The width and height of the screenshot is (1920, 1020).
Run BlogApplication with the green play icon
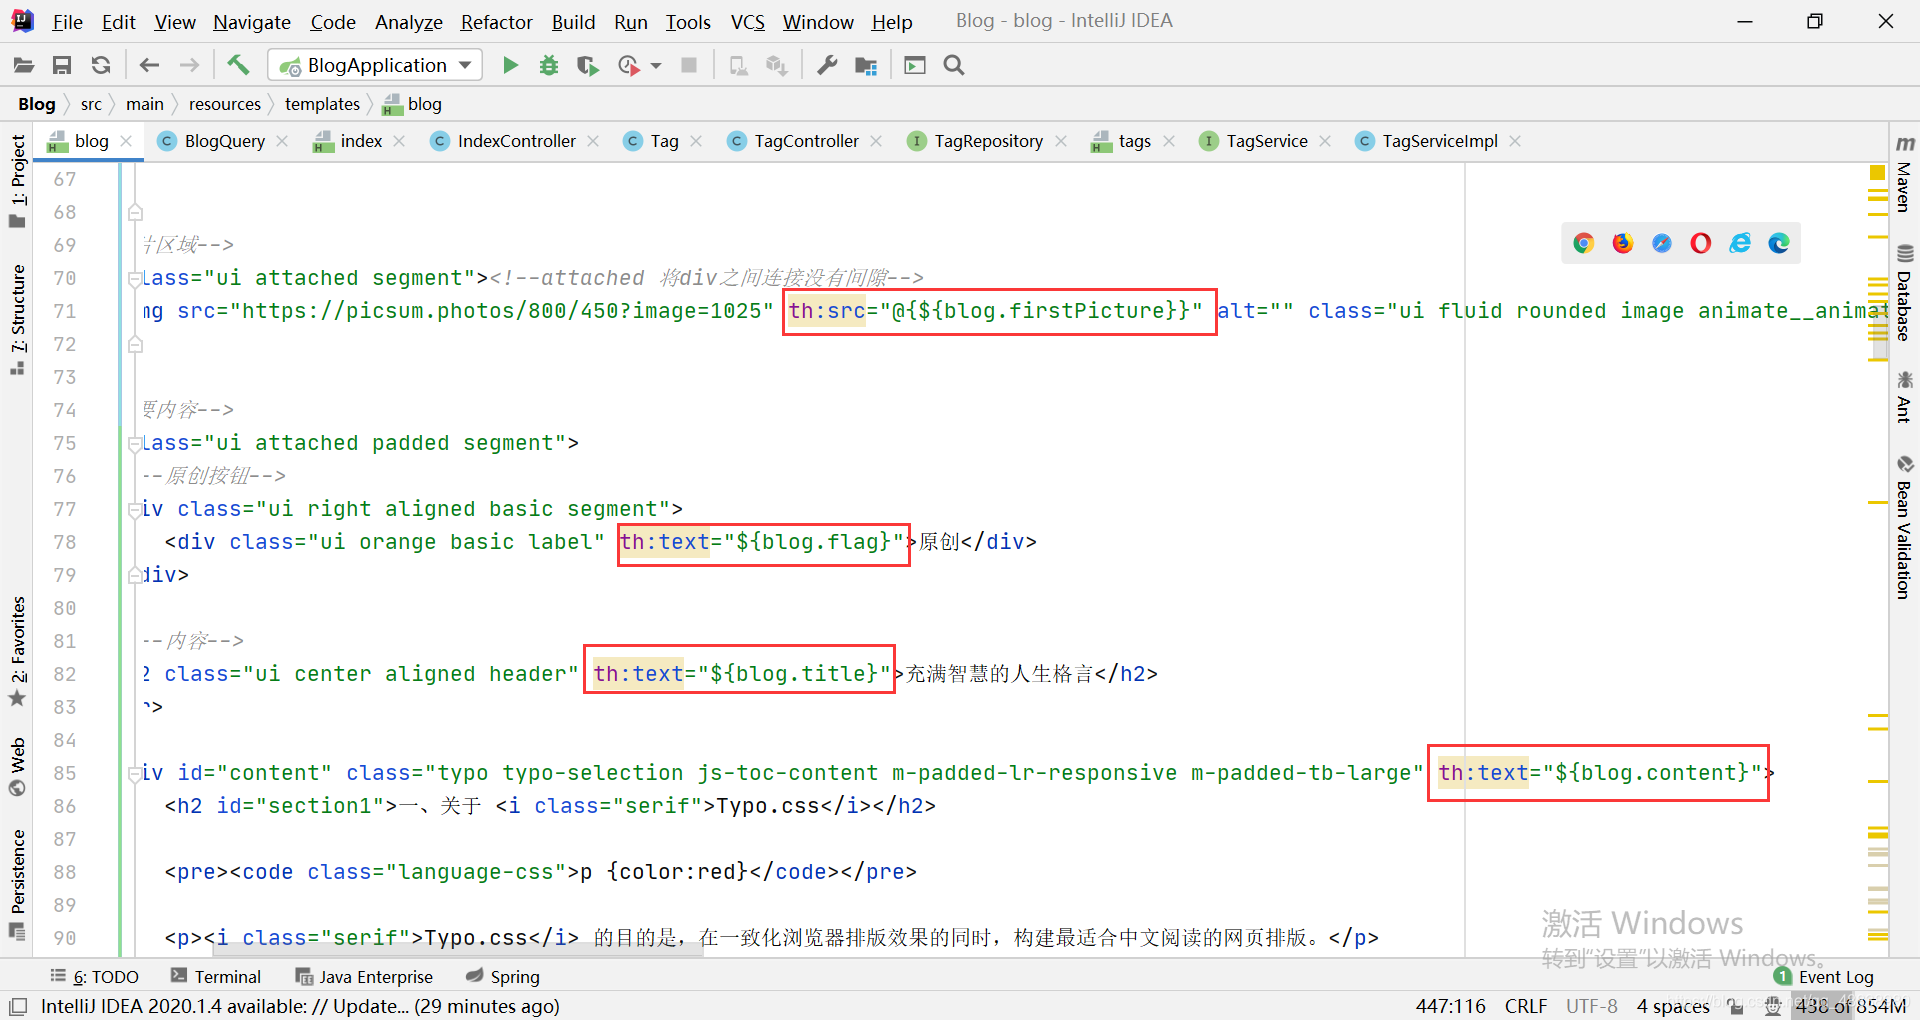point(510,66)
